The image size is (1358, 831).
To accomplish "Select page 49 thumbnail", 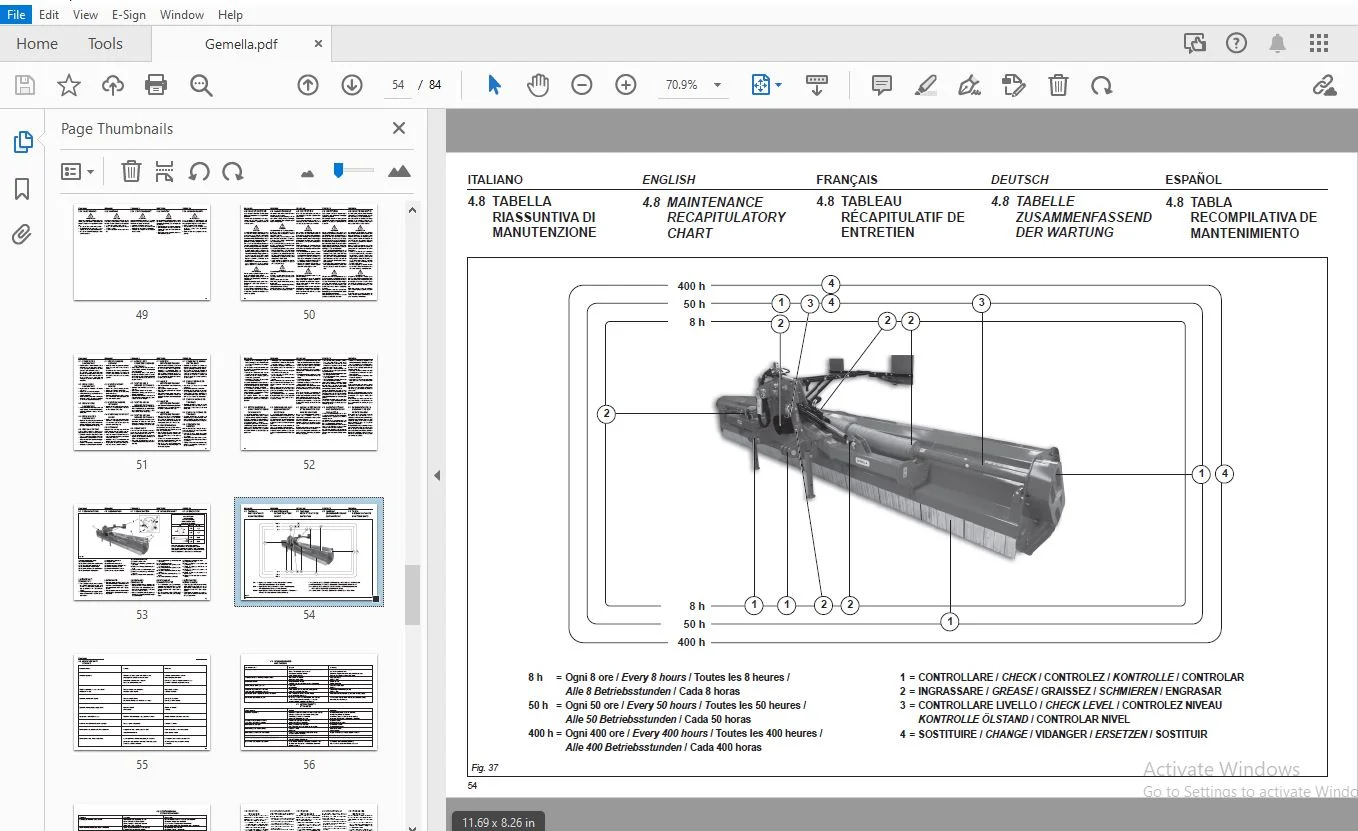I will [x=142, y=254].
